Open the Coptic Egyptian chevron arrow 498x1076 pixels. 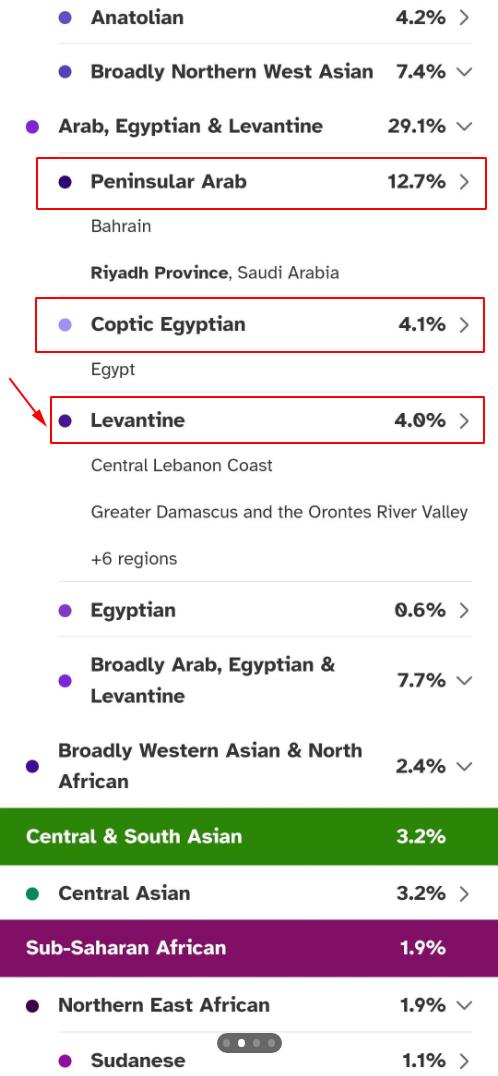pos(464,325)
